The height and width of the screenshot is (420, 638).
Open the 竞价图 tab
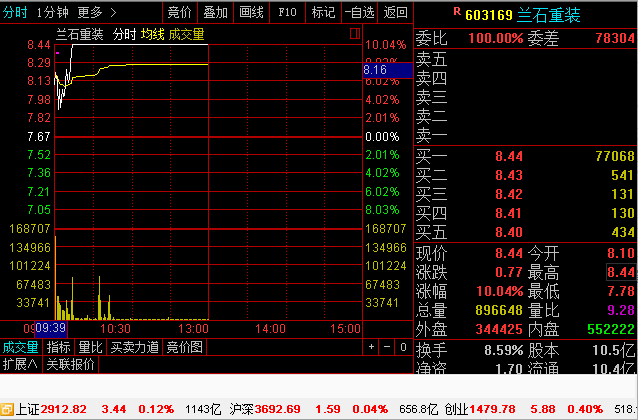click(185, 347)
